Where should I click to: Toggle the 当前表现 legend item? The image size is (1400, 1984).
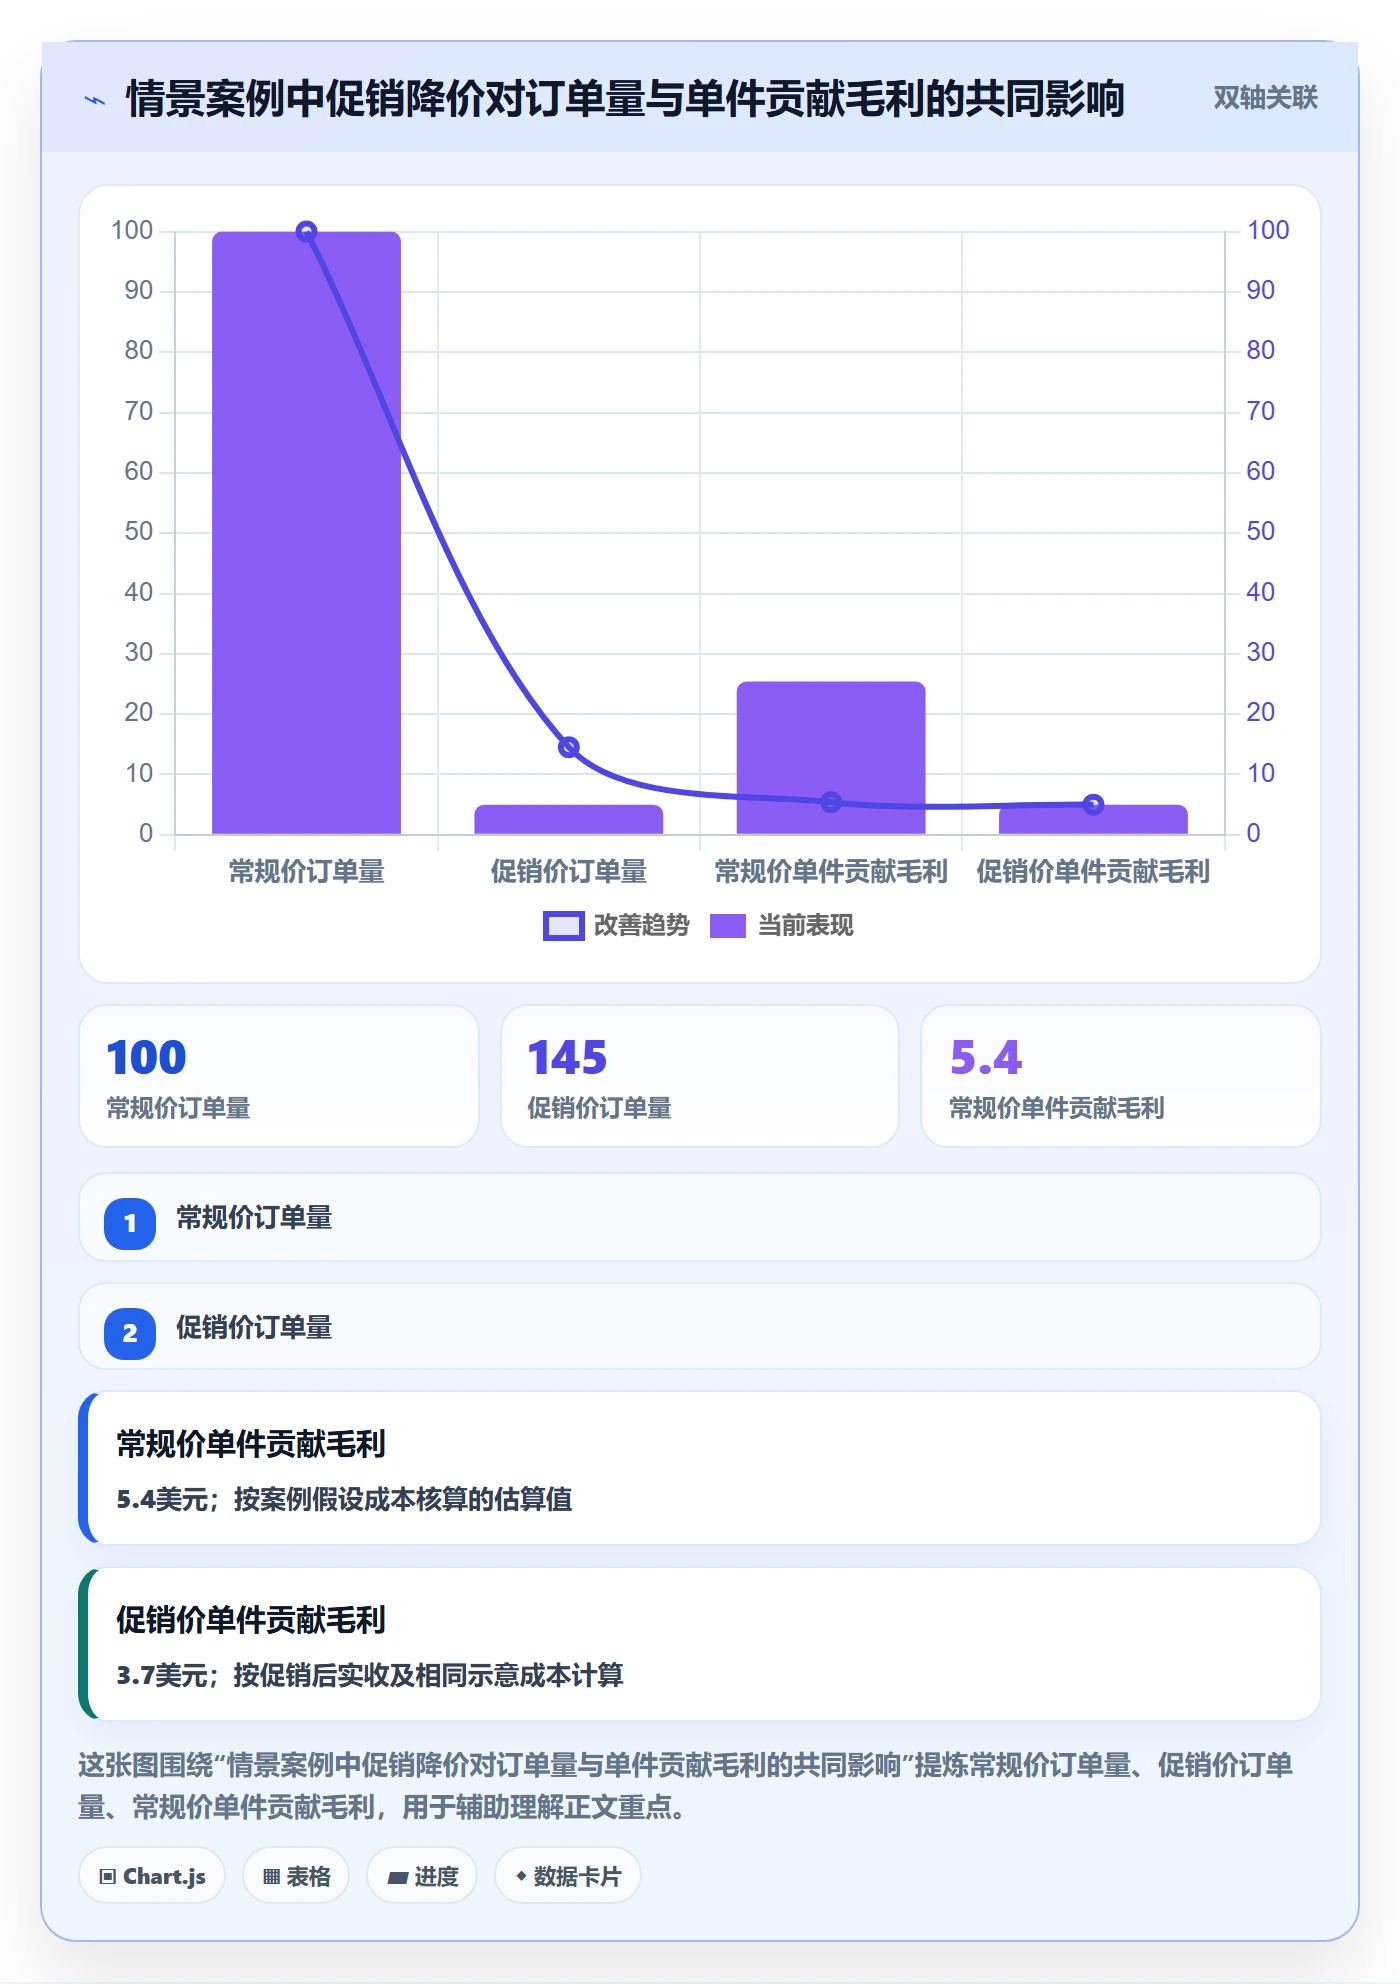coord(782,926)
